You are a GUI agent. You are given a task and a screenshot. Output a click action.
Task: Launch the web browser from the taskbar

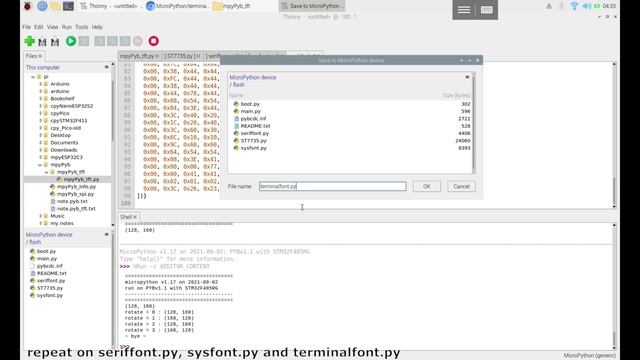tap(42, 6)
